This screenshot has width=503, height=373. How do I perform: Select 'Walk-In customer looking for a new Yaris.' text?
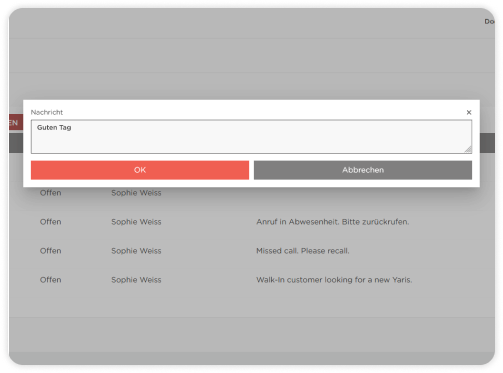click(x=334, y=280)
